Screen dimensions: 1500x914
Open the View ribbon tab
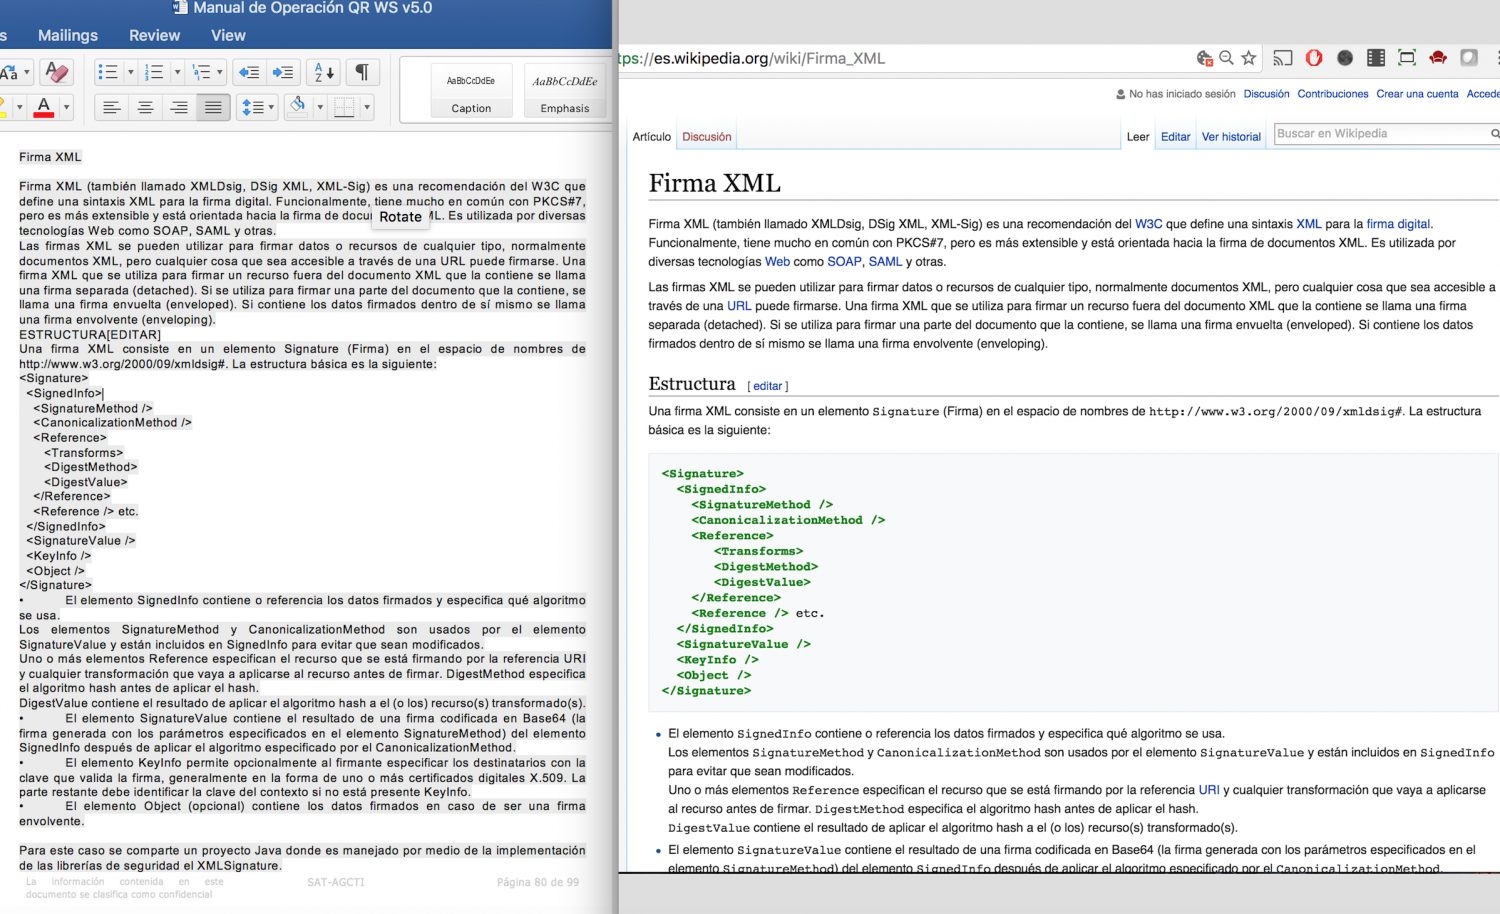click(x=228, y=35)
